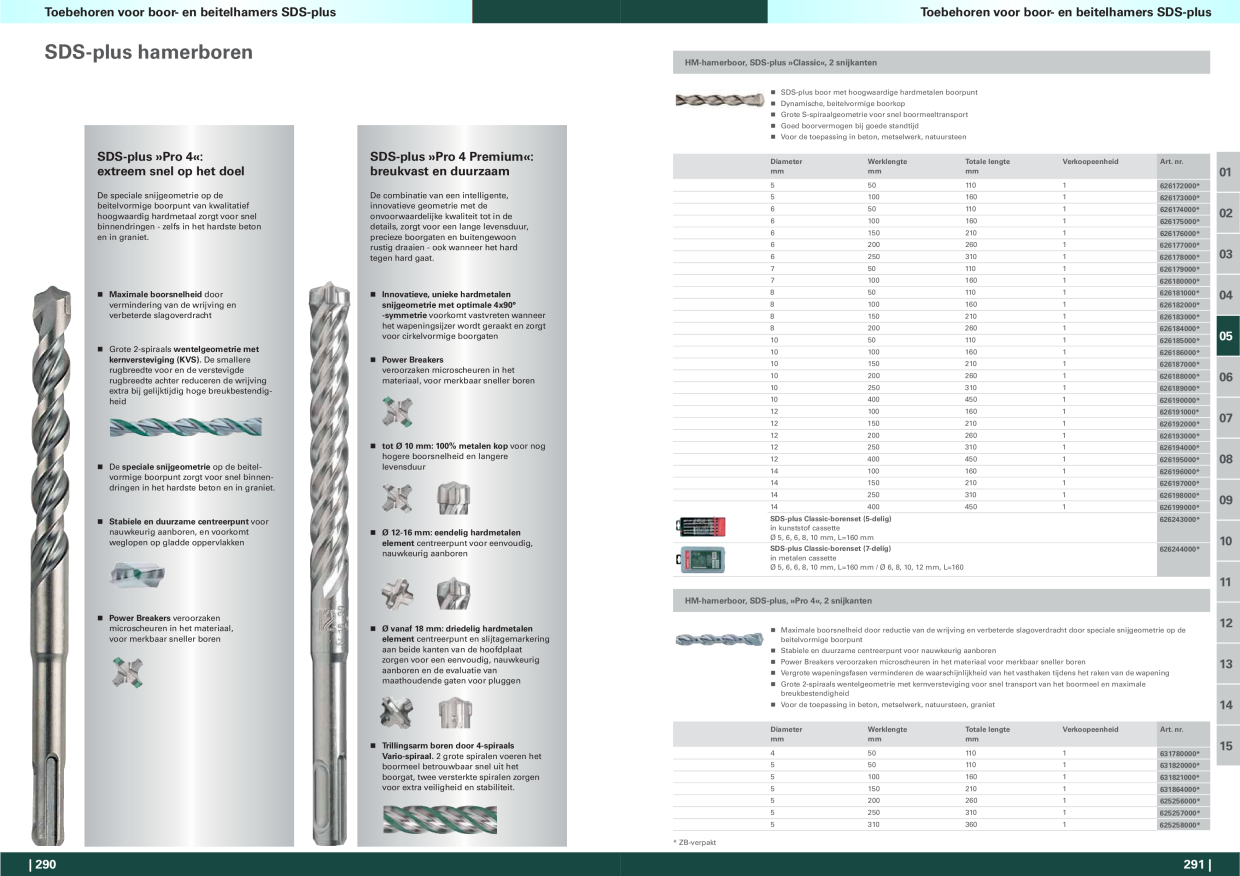This screenshot has width=1240, height=876.
Task: Click page number 291 in the footer
Action: coord(1197,865)
